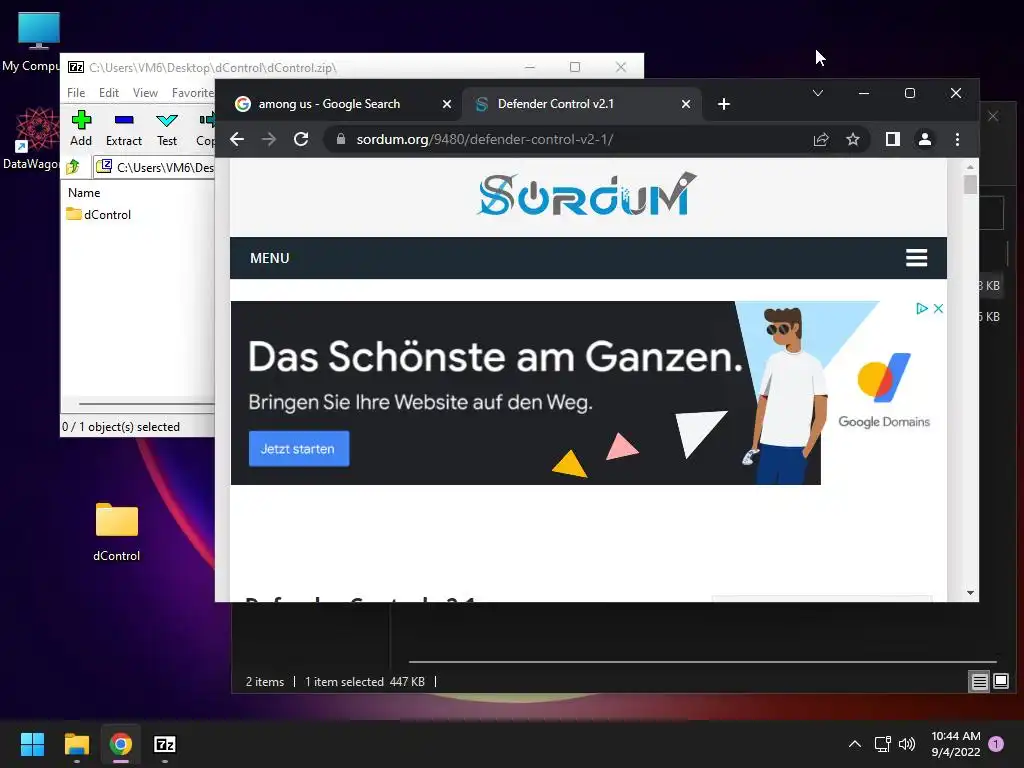This screenshot has height=768, width=1024.
Task: Click the 7-Zip path address field
Action: coord(154,167)
